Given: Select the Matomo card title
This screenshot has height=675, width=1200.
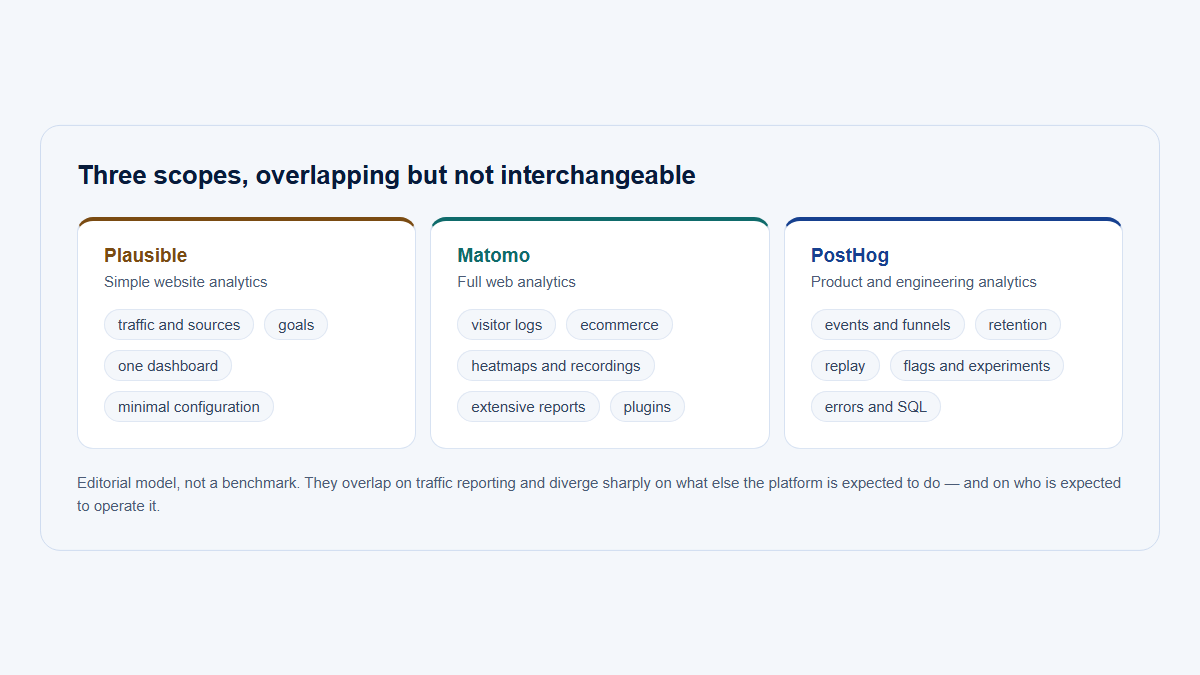Looking at the screenshot, I should [x=493, y=255].
